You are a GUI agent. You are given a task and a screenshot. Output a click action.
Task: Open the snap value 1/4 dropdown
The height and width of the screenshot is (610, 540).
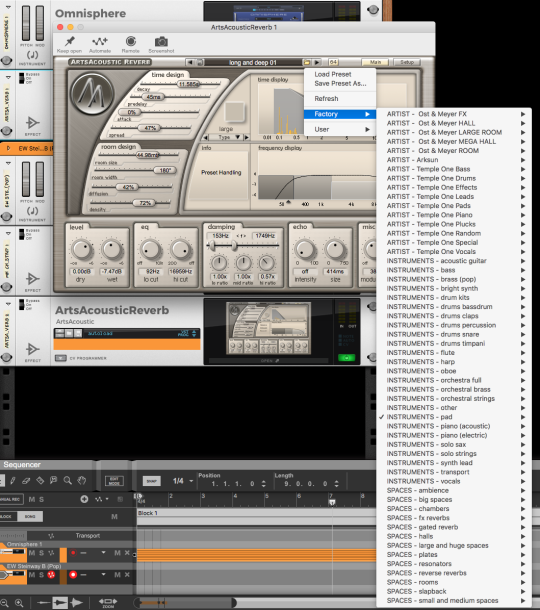click(x=183, y=481)
